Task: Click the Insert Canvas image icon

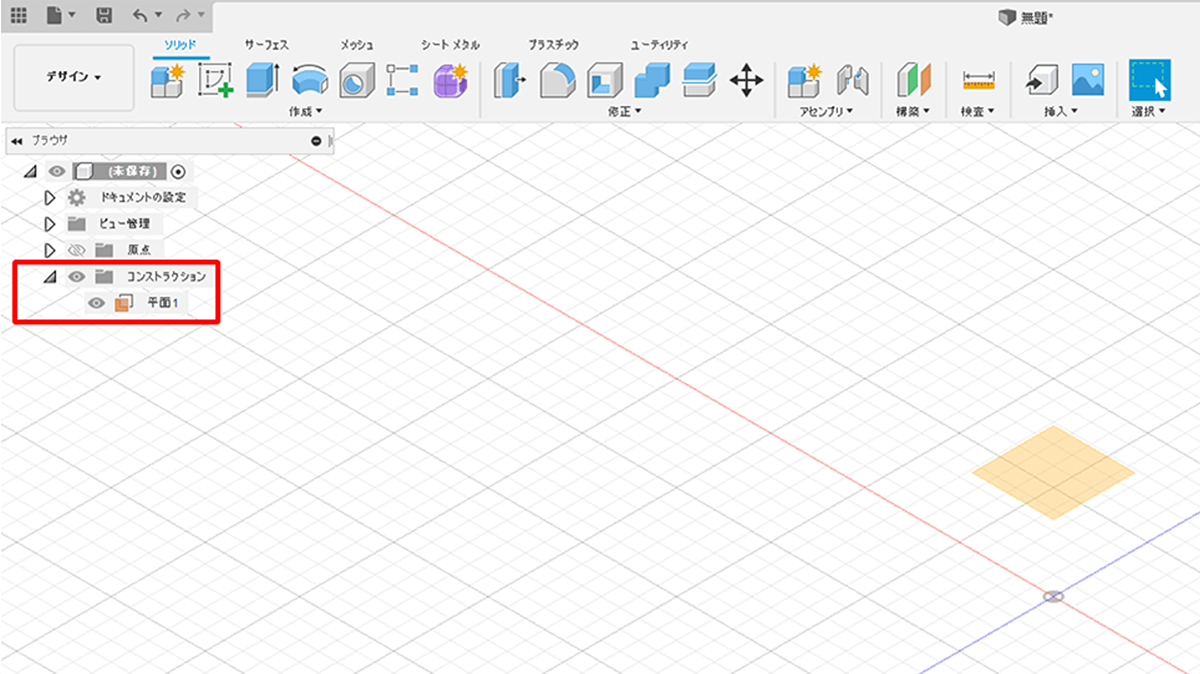Action: pos(1087,80)
